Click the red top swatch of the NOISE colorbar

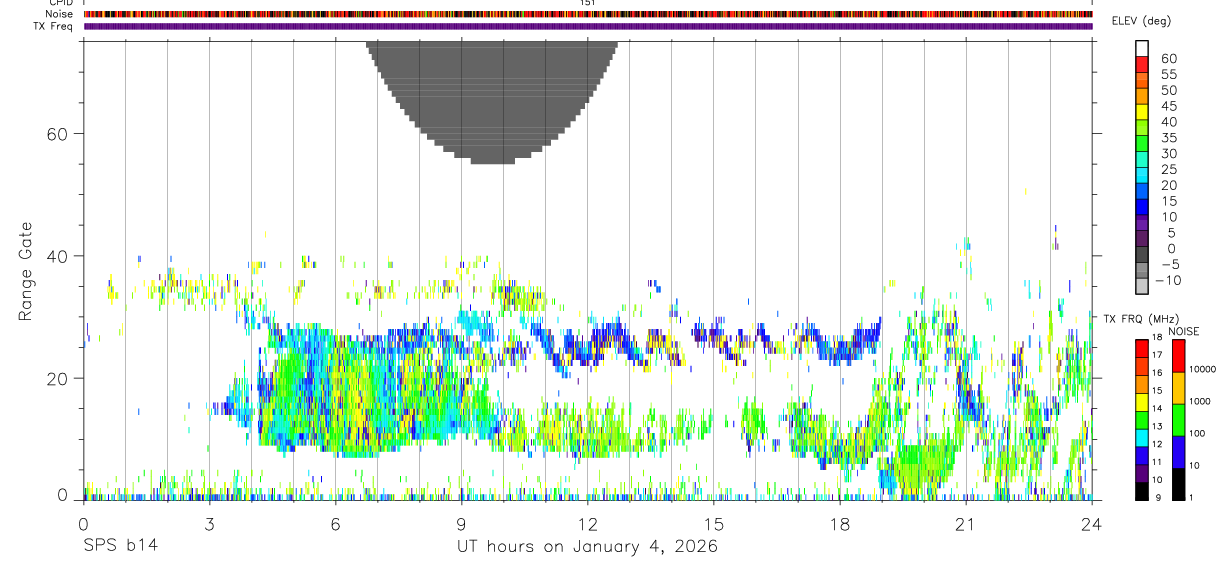1180,356
